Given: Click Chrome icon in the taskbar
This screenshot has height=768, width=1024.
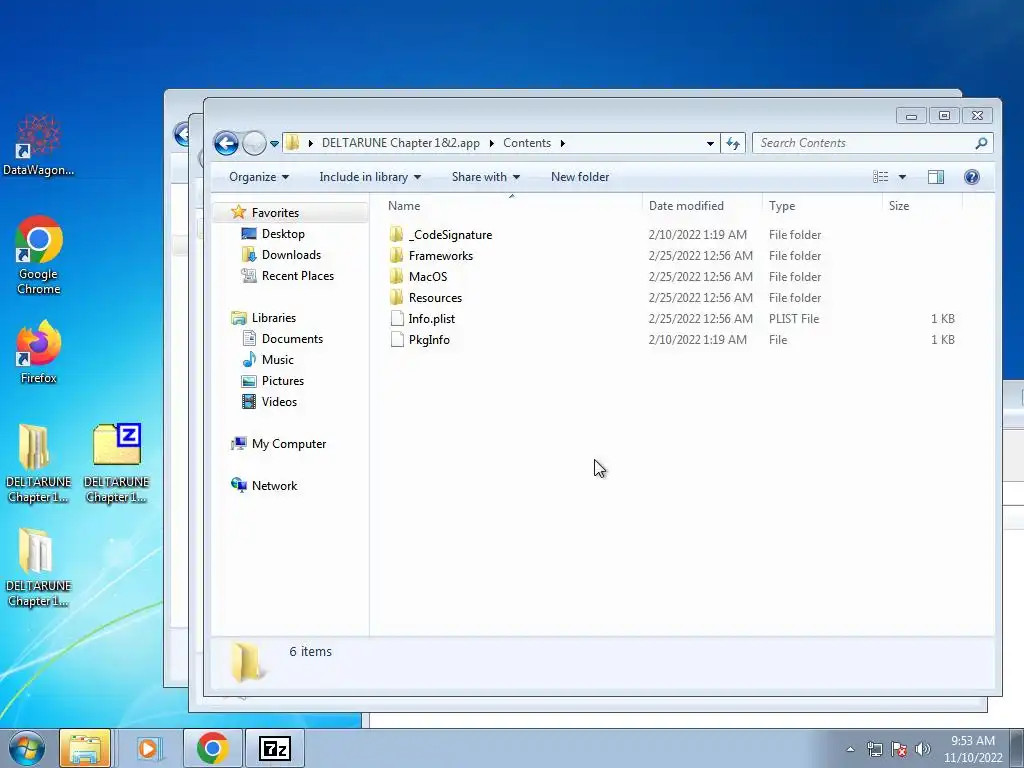Looking at the screenshot, I should click(212, 748).
